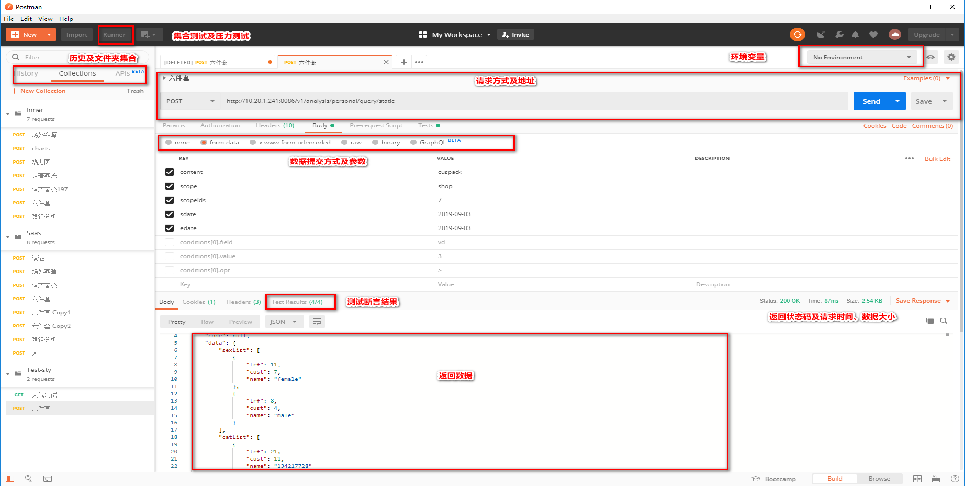966x486 pixels.
Task: Open the Examples (0) dropdown
Action: 927,78
